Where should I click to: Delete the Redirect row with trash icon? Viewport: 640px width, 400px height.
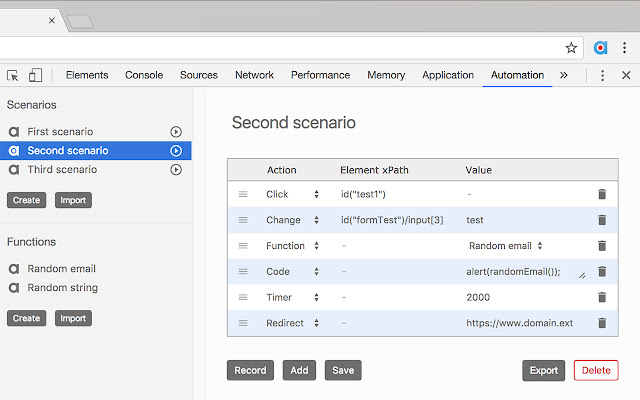tap(602, 323)
